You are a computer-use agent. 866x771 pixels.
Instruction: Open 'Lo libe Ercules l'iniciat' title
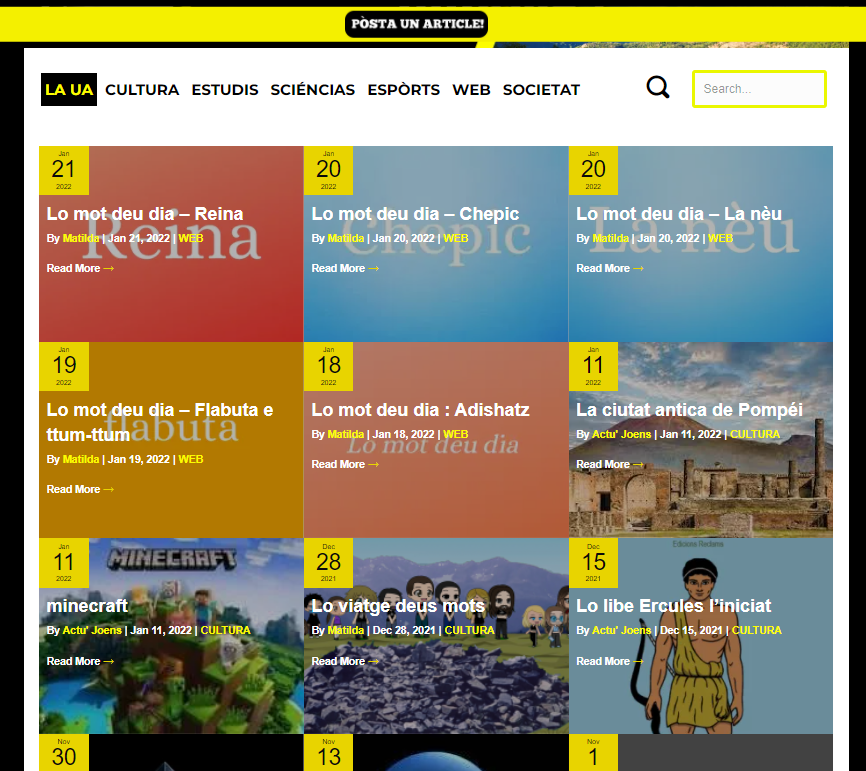click(673, 606)
